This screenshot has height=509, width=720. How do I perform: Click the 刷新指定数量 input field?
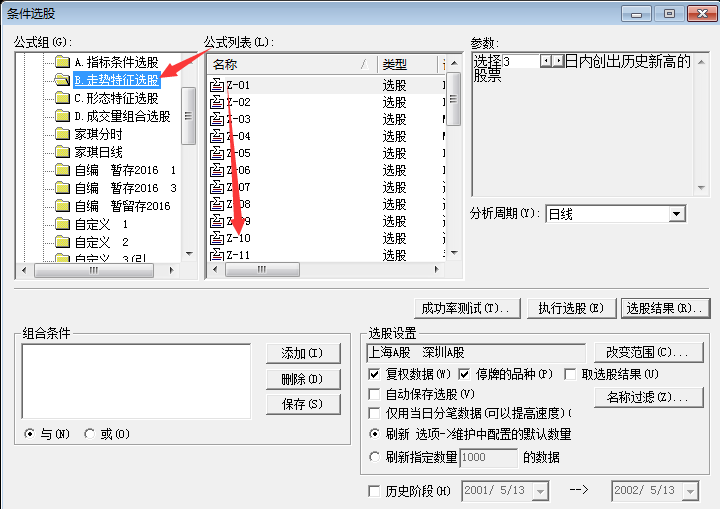click(487, 457)
